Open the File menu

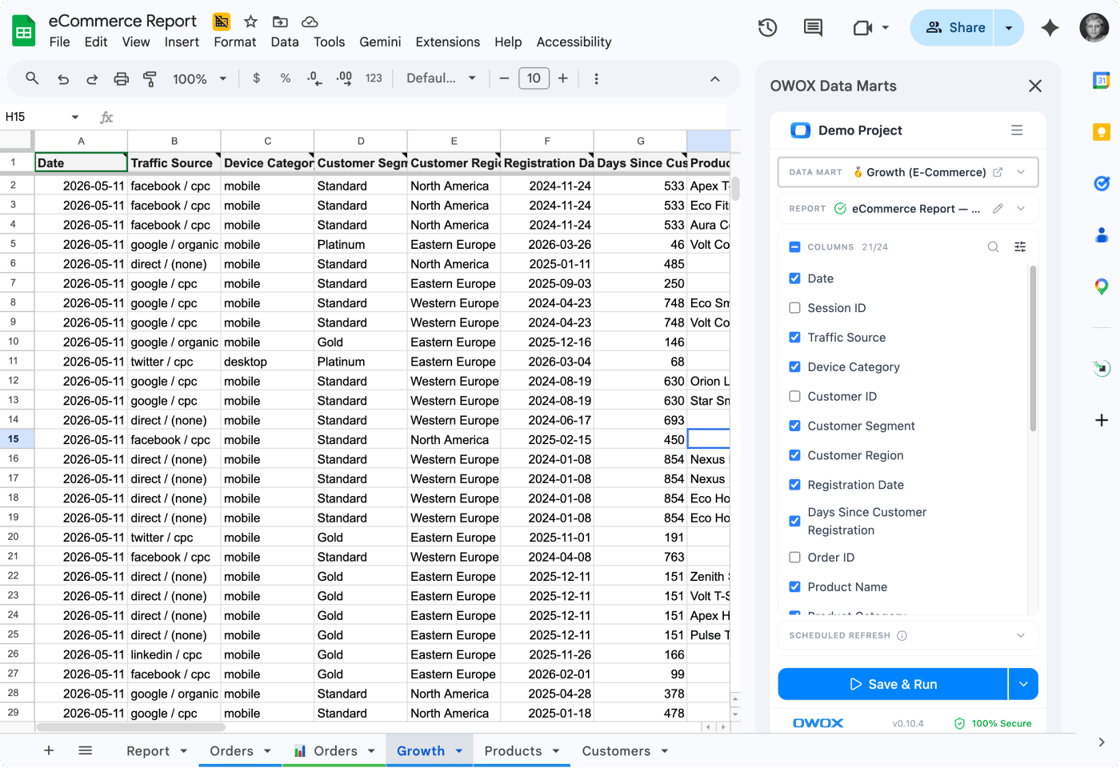(59, 42)
